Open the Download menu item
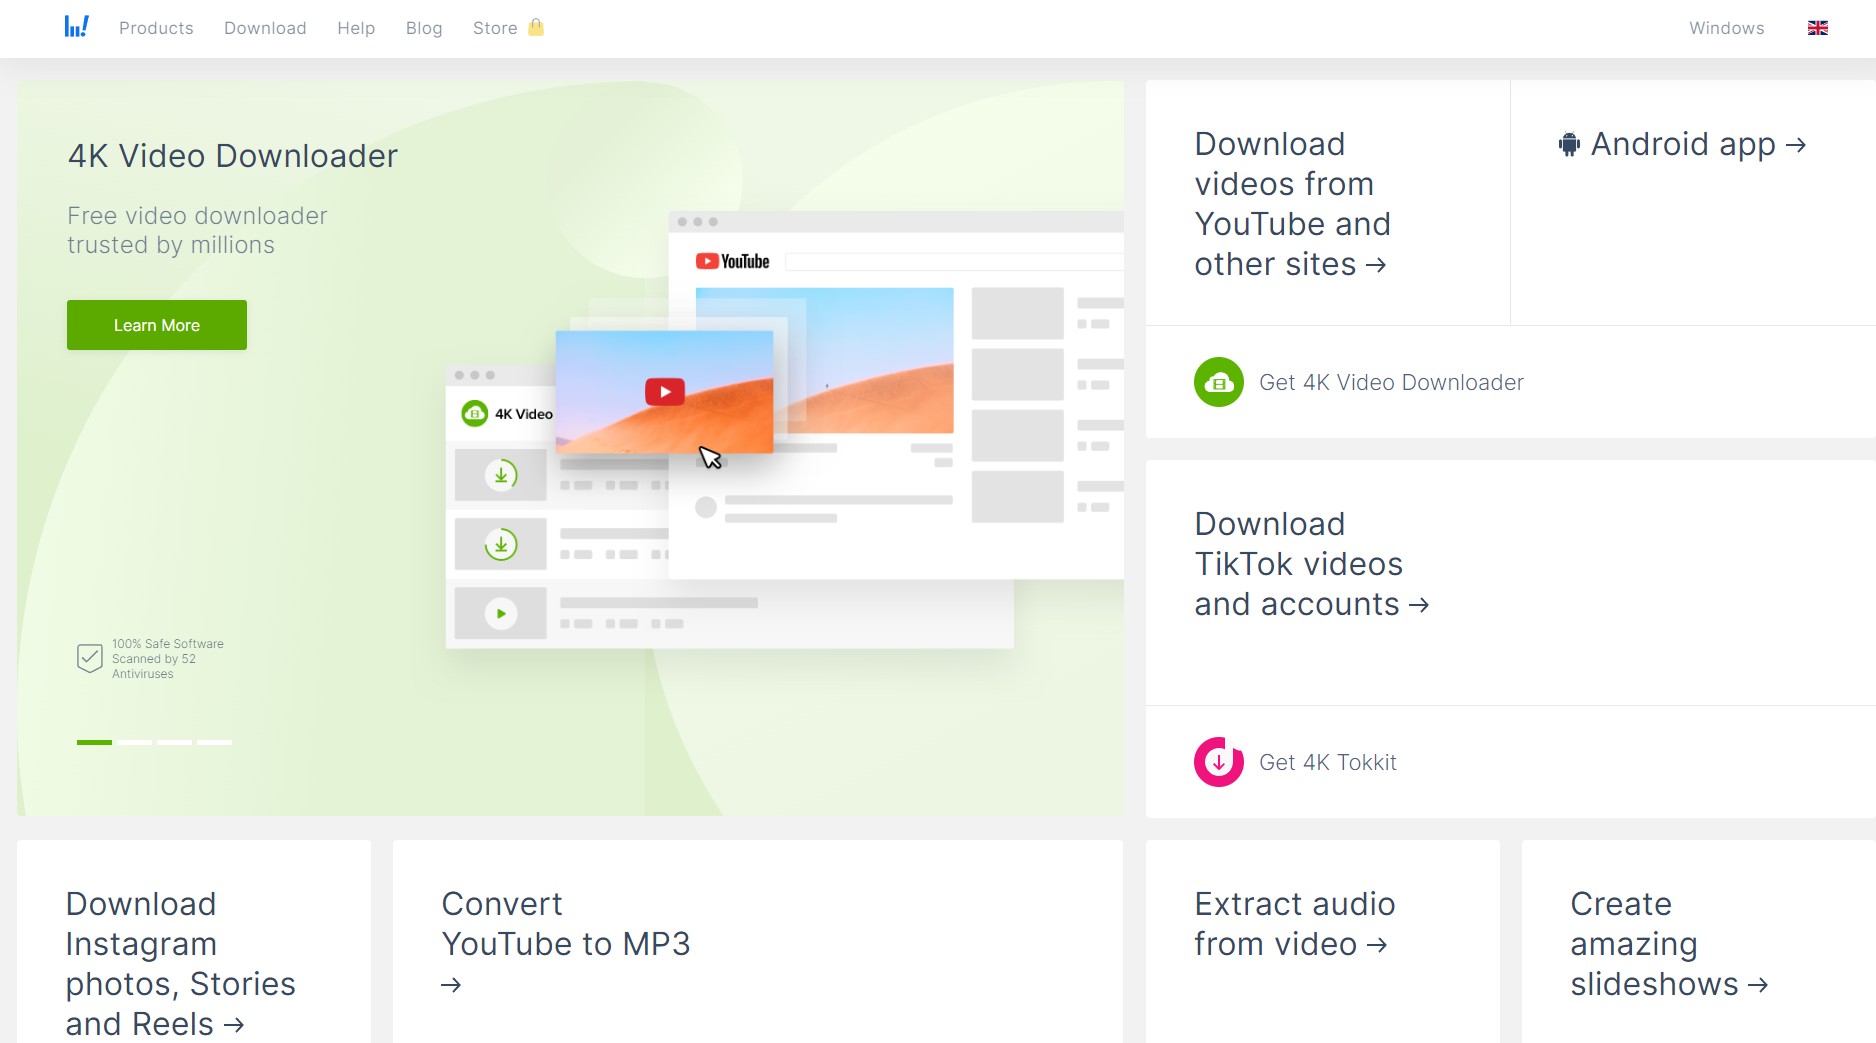 (265, 28)
